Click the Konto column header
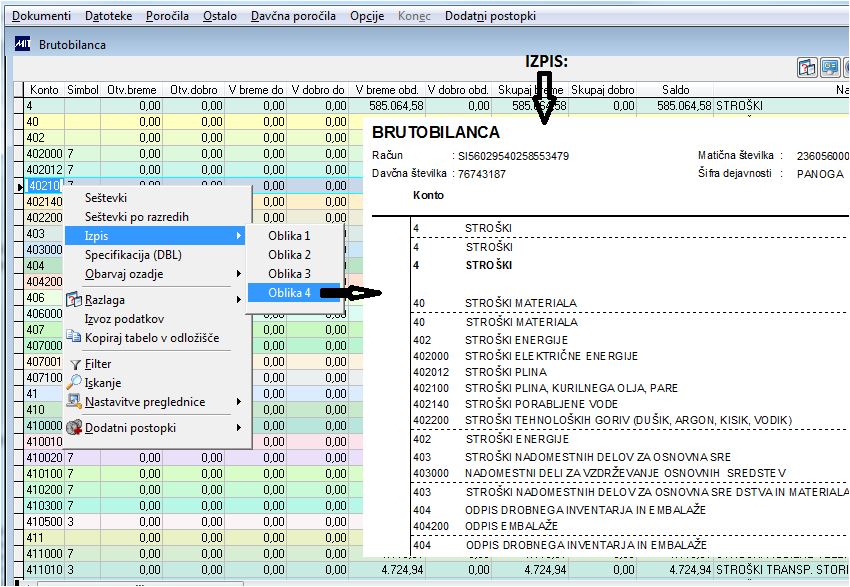850x587 pixels. pos(44,90)
